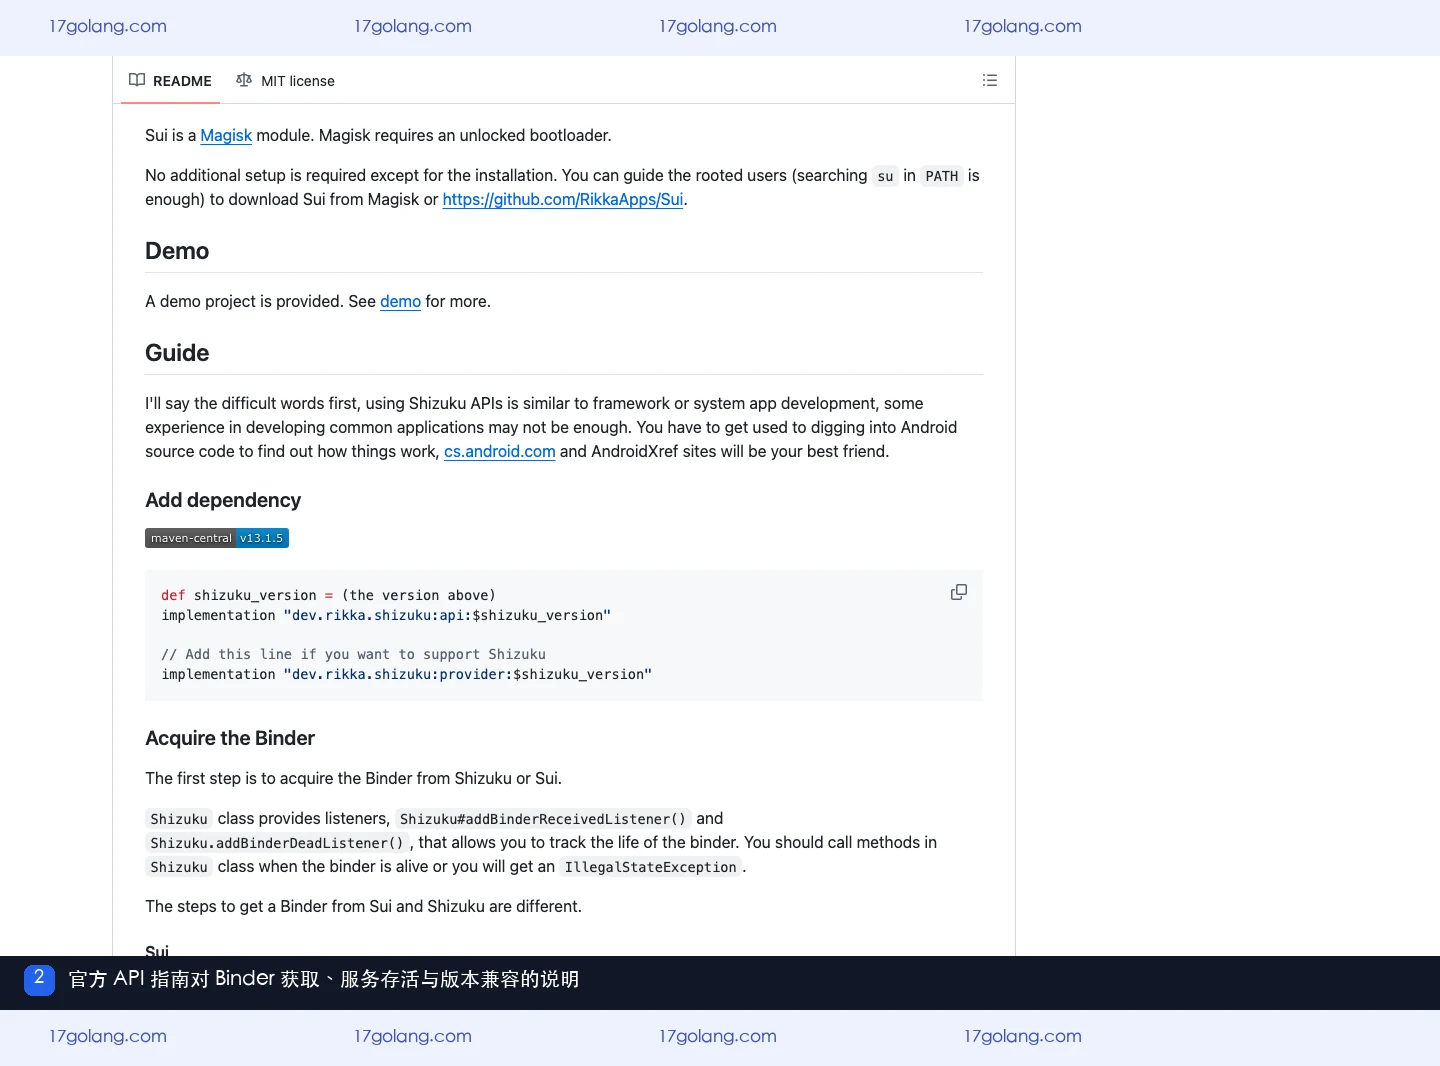Click 'The steps to get a Binder' sentence
1440x1066 pixels.
tap(363, 906)
